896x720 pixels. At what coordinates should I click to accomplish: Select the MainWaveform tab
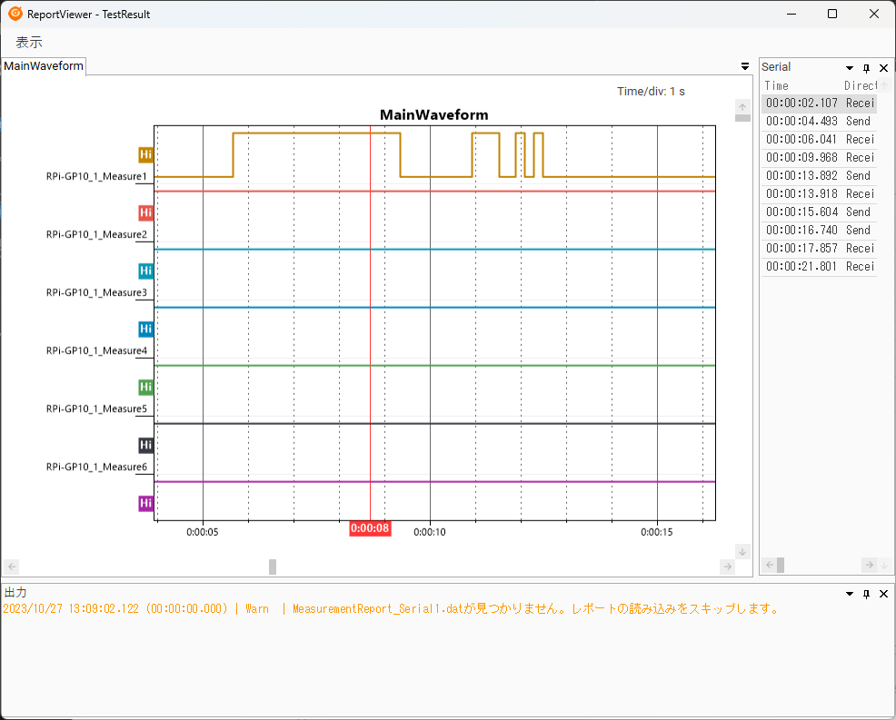(43, 66)
